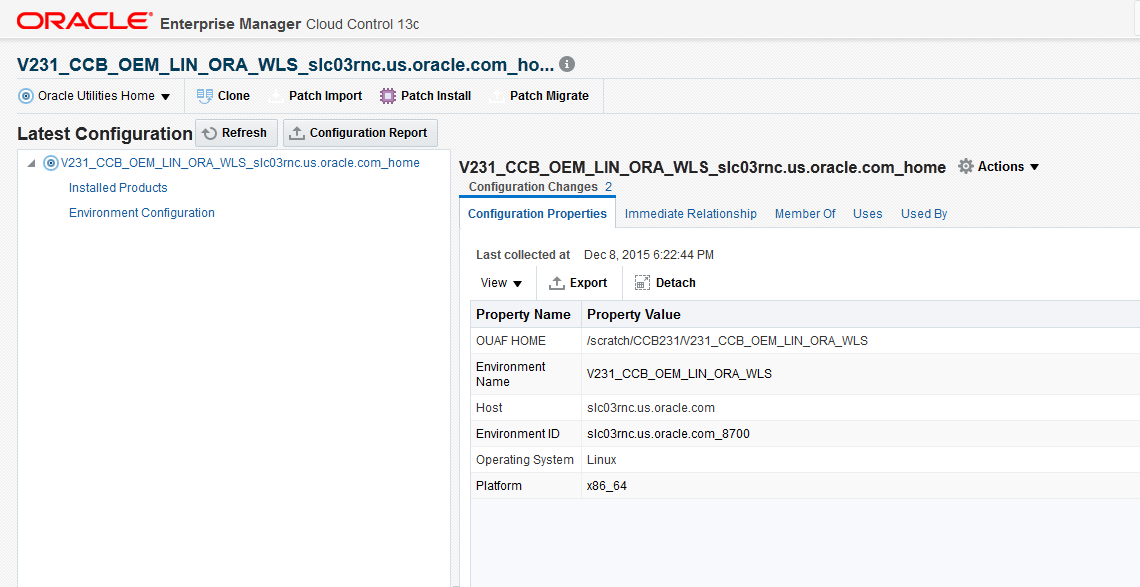Viewport: 1140px width, 587px height.
Task: Click the Patch Import upload icon
Action: point(276,96)
